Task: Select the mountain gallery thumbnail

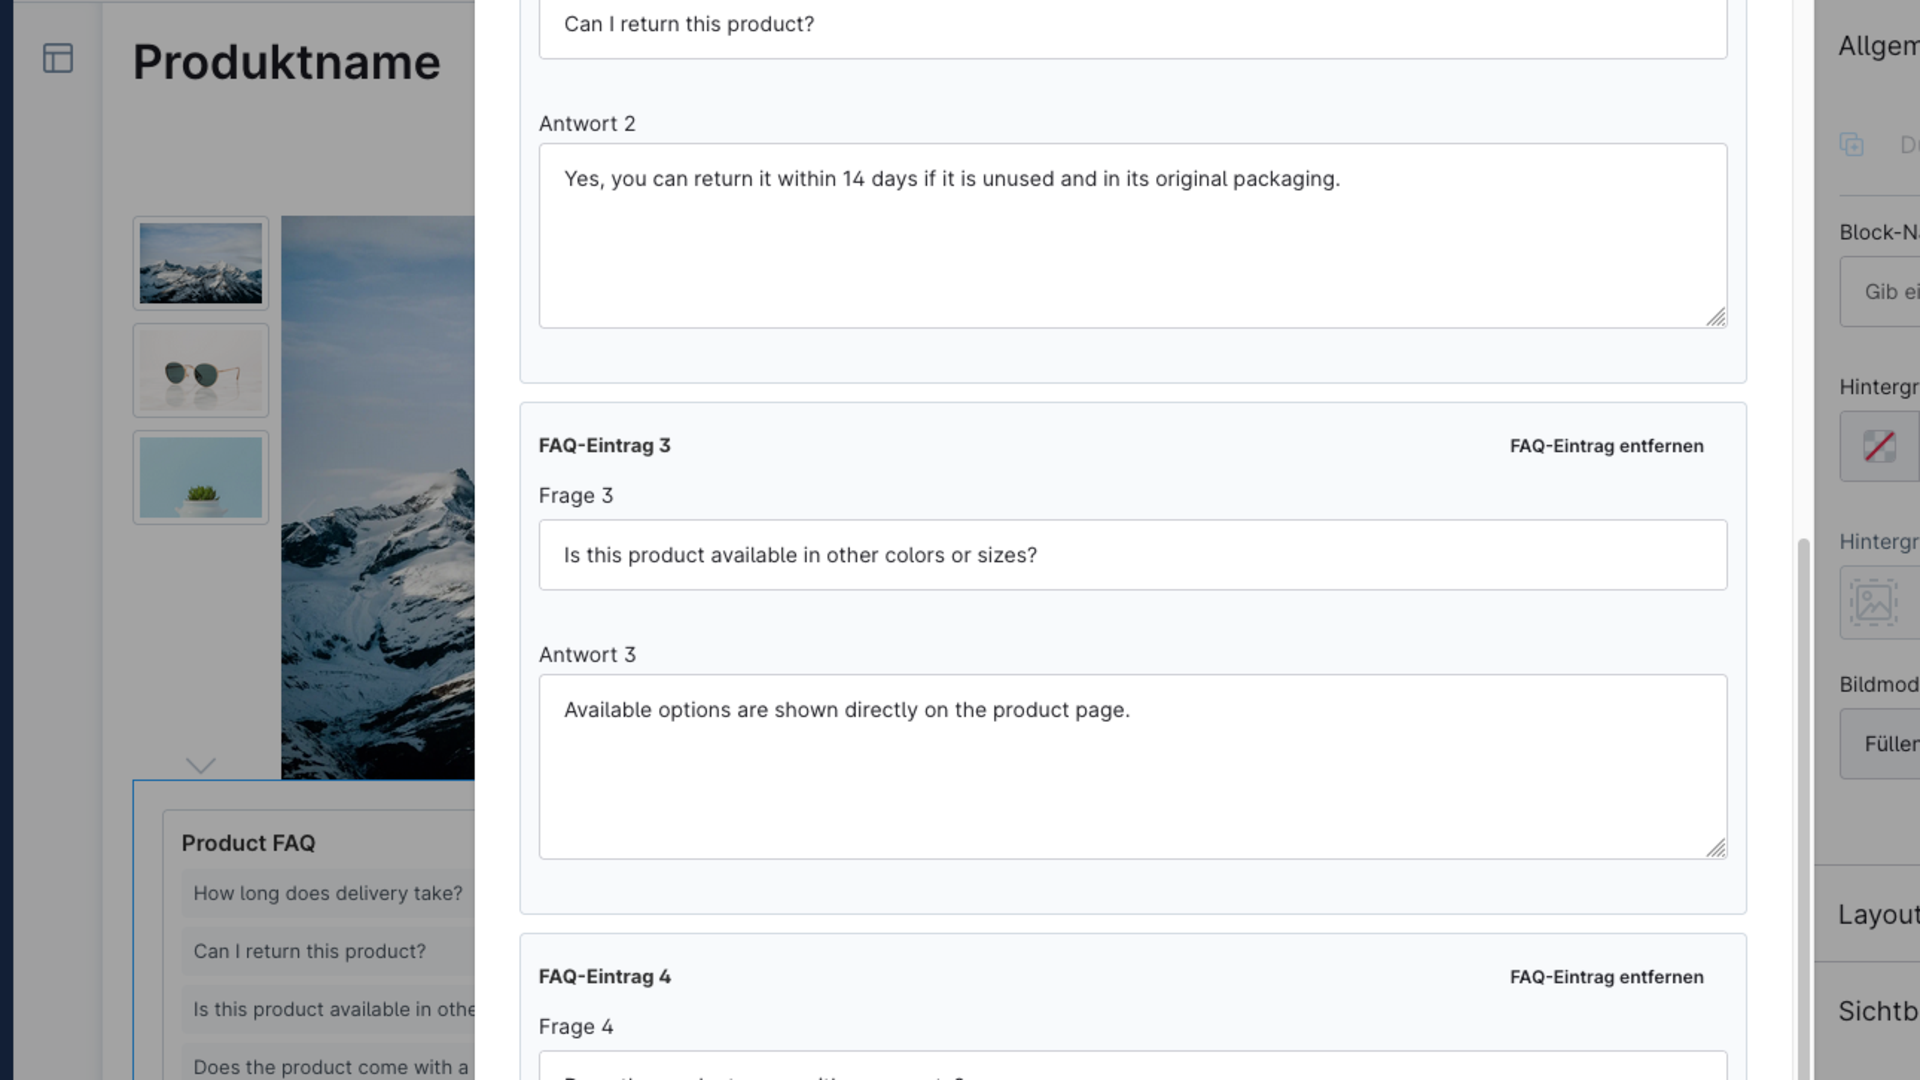Action: pyautogui.click(x=201, y=263)
